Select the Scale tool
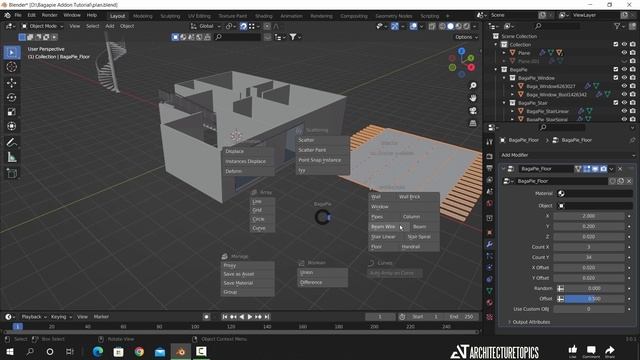This screenshot has height=360, width=640. coord(11,111)
